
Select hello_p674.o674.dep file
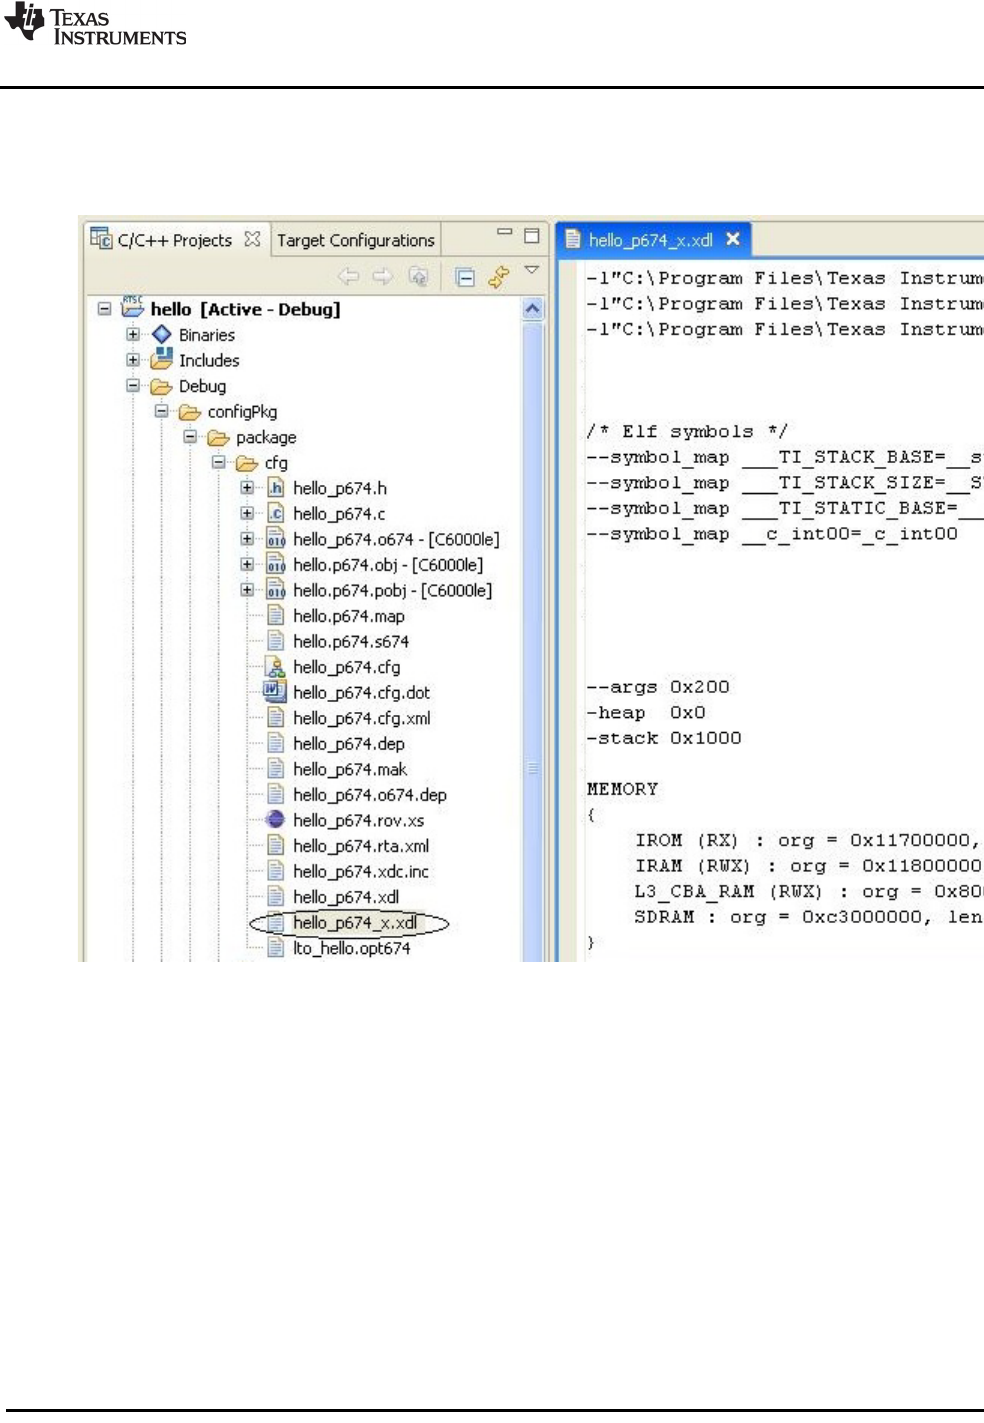(370, 795)
